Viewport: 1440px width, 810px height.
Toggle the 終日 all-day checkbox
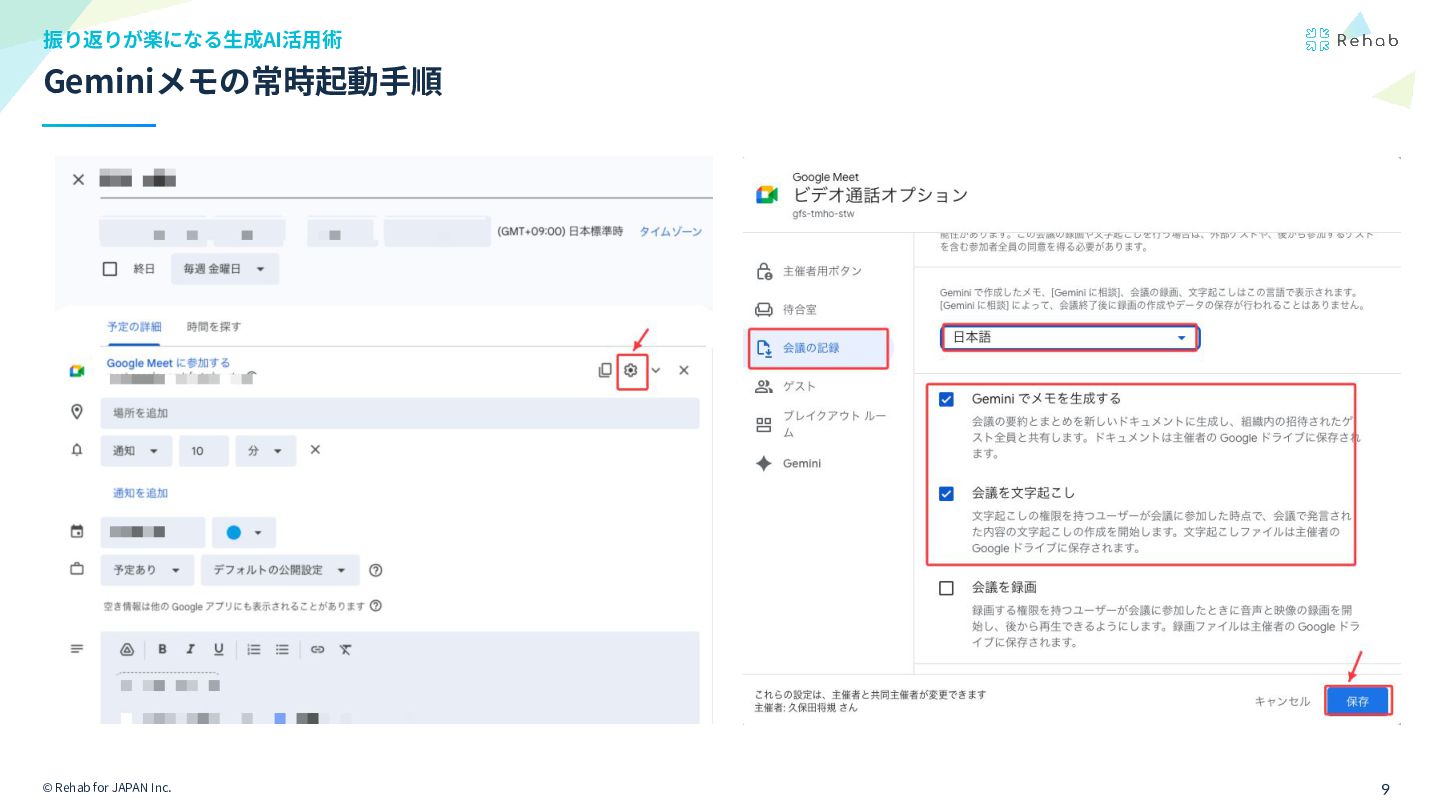click(110, 269)
